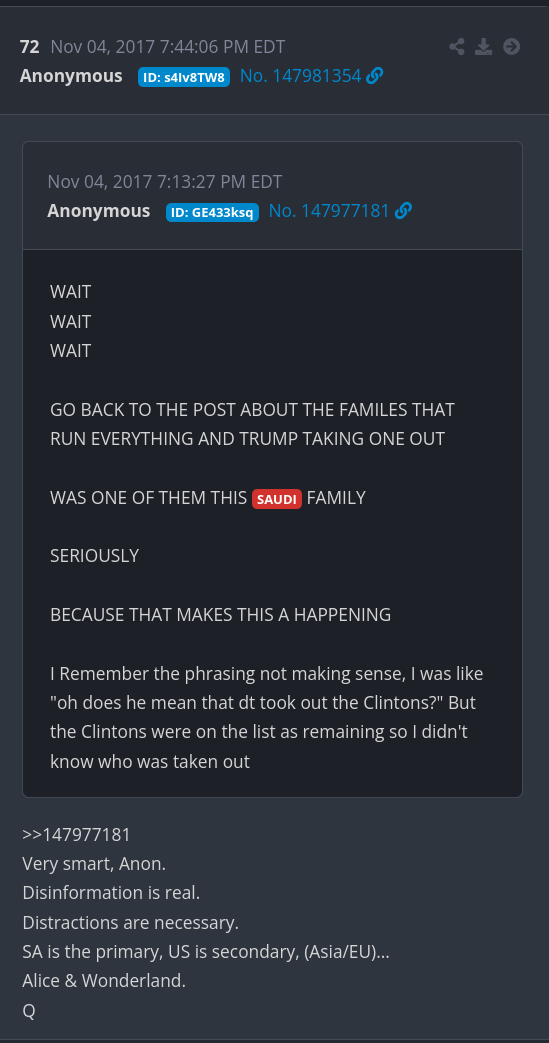Click chain link icon next to No. 147977181
Image resolution: width=549 pixels, height=1043 pixels.
[x=403, y=211]
